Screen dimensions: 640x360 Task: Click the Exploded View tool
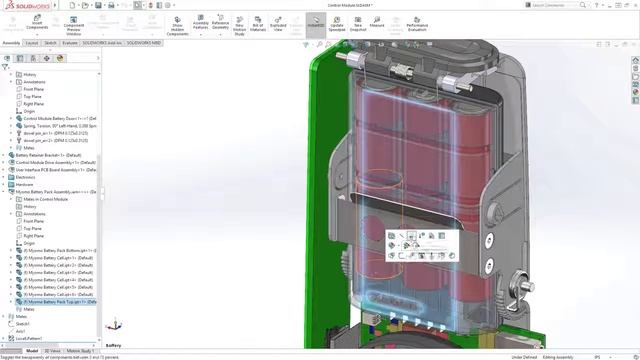pos(278,24)
